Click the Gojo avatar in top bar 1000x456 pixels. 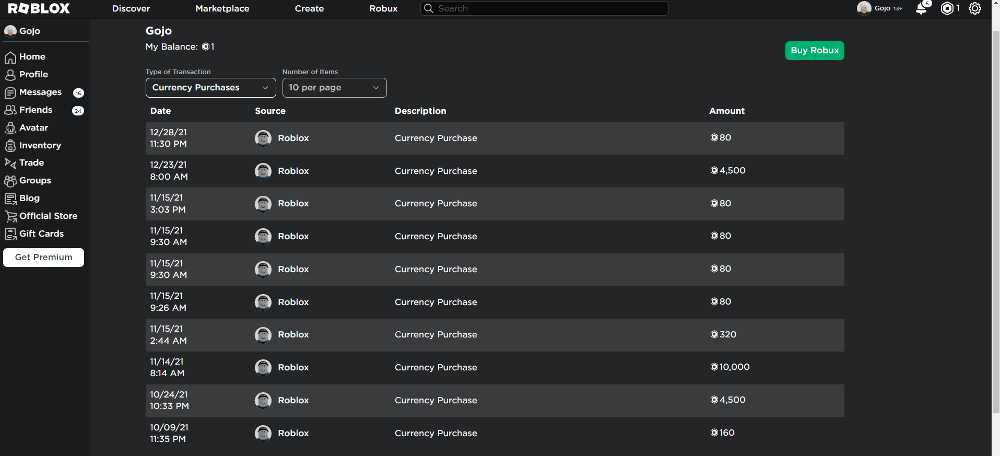[864, 8]
